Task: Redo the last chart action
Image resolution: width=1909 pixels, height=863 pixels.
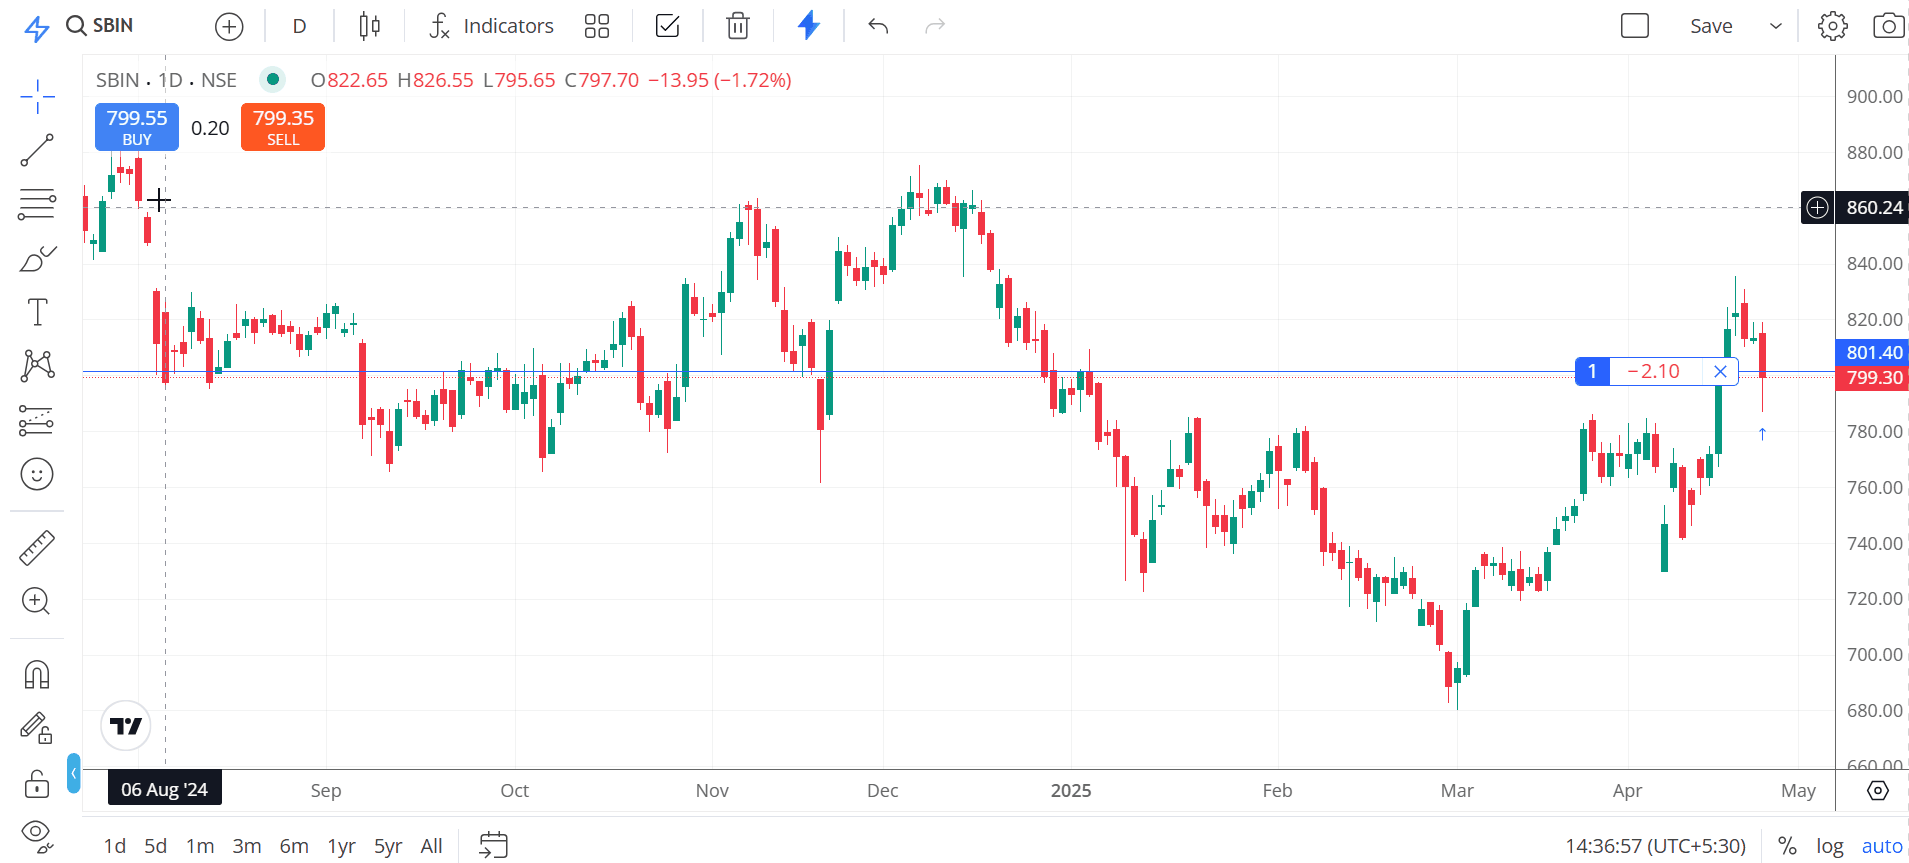Action: [x=935, y=26]
